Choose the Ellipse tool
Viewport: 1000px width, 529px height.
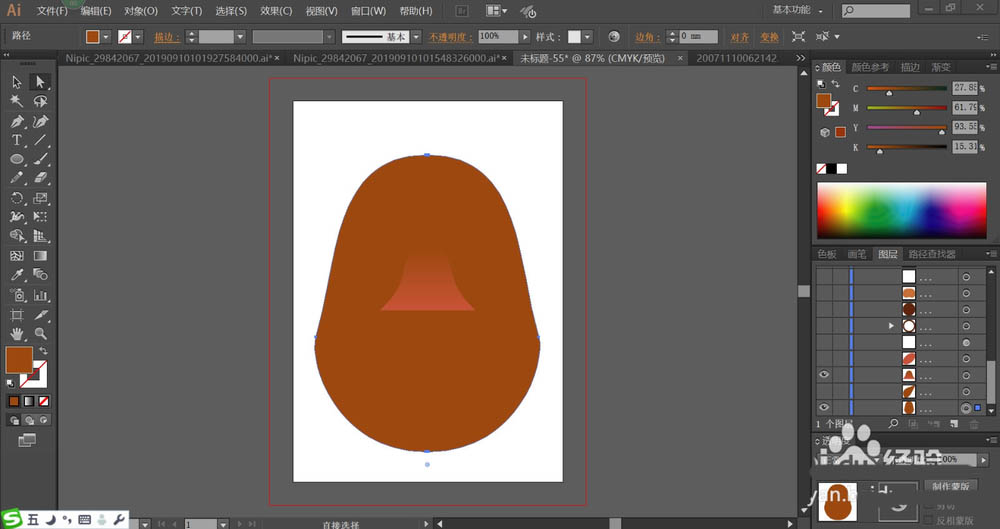(x=17, y=159)
